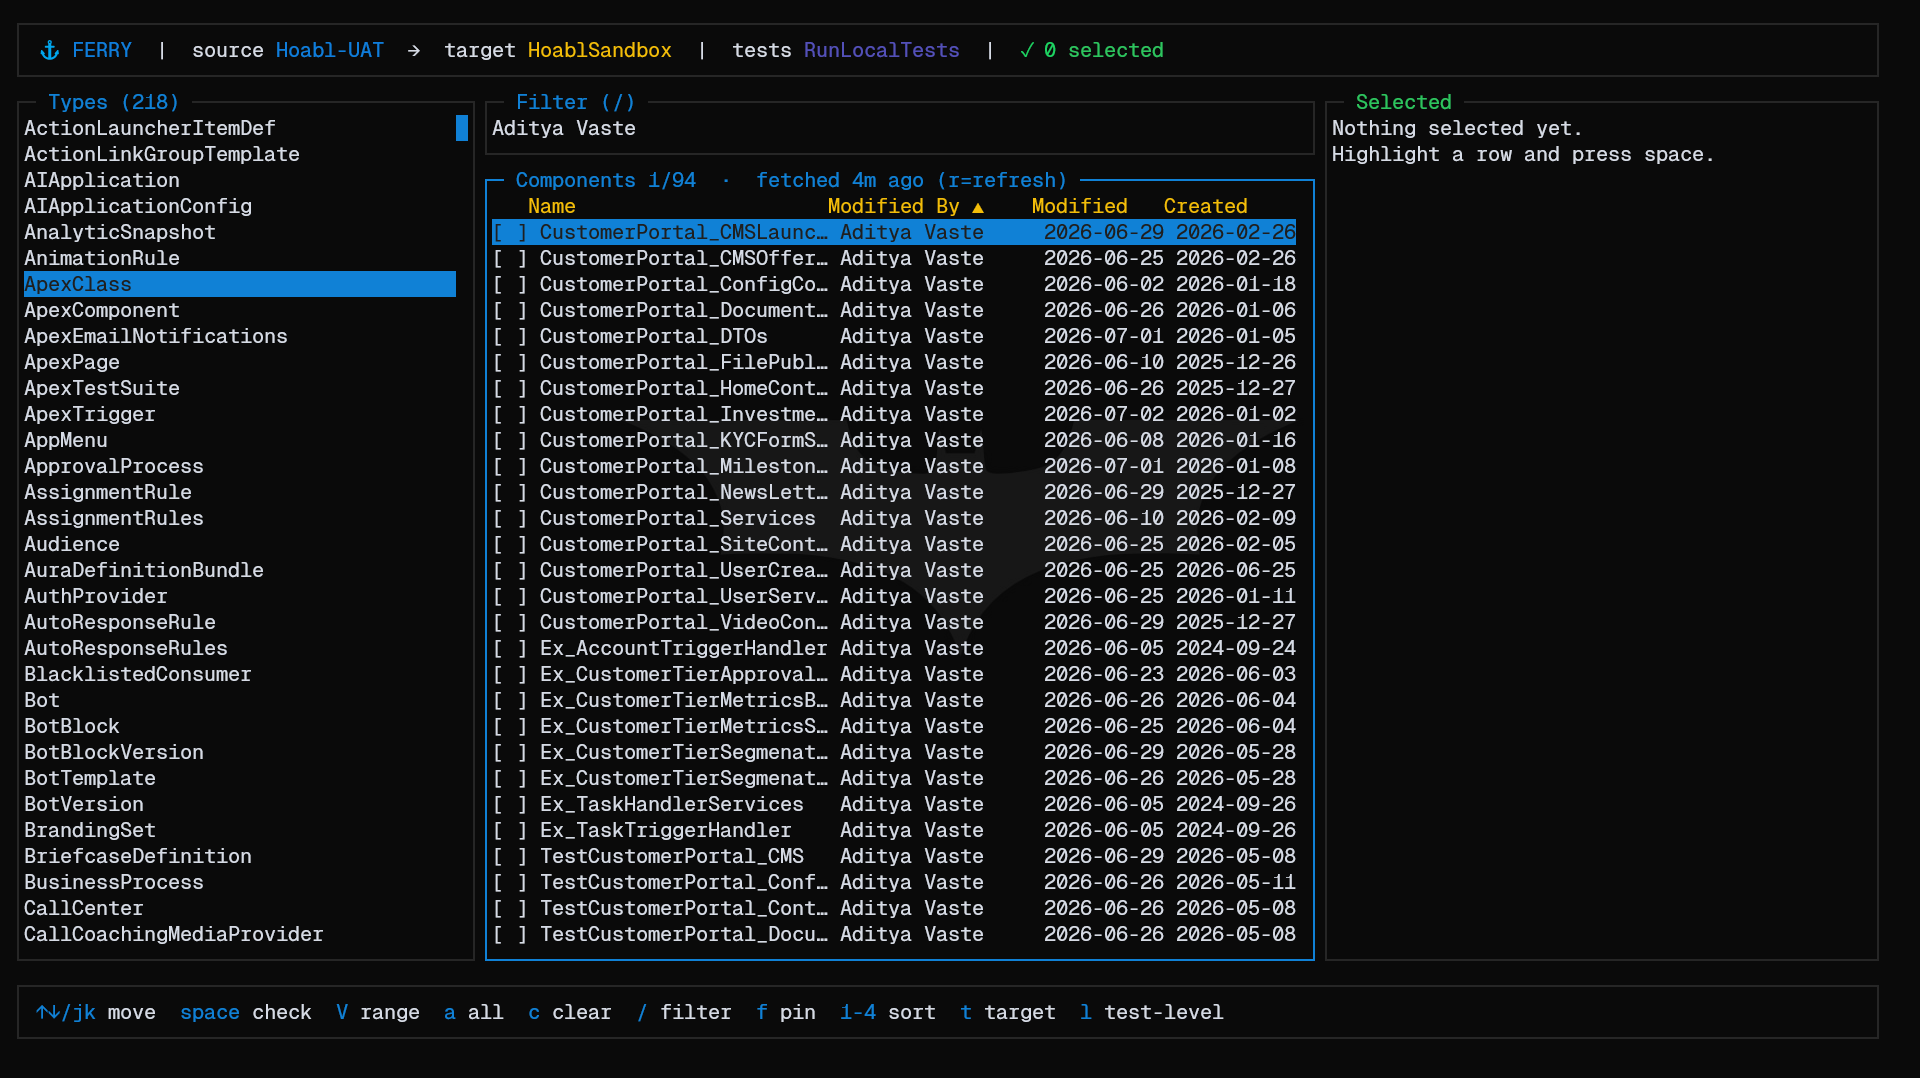Select ActionLauncherItemDef type
Viewport: 1920px width, 1078px height.
(x=150, y=128)
